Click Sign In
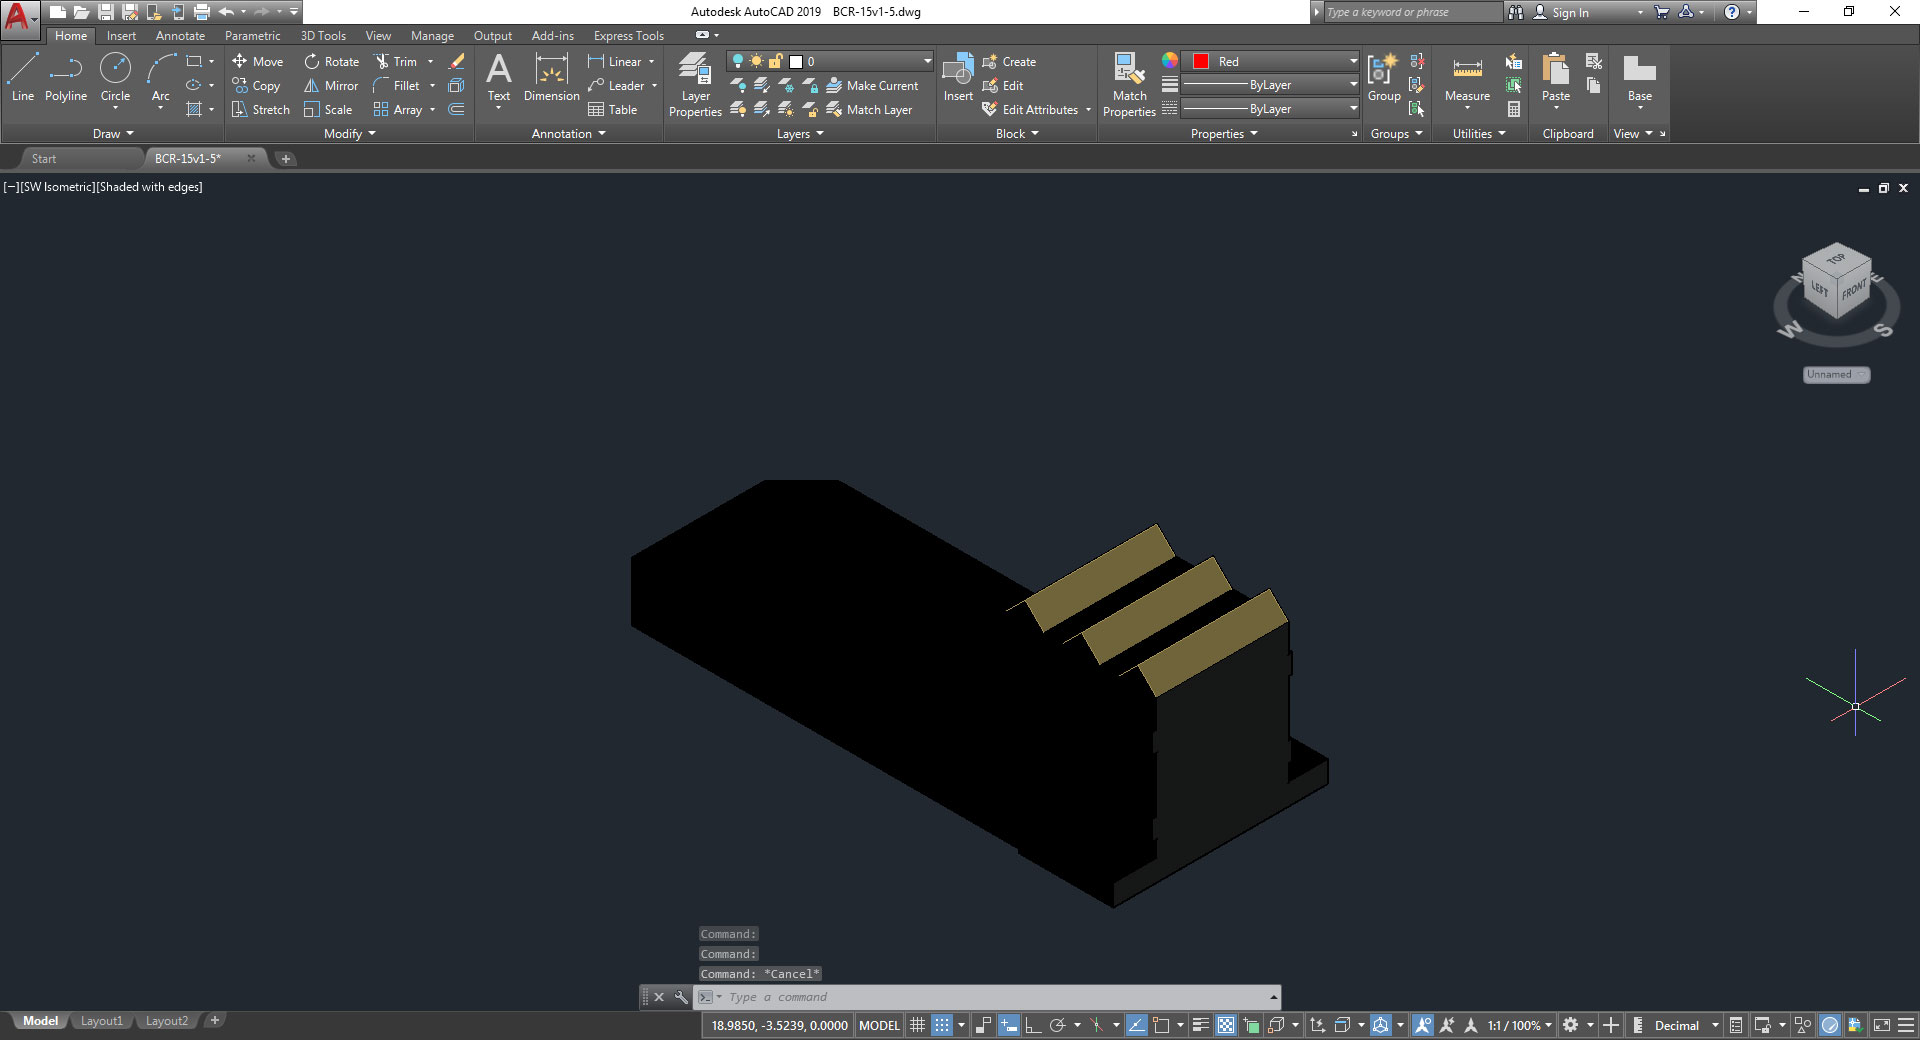 (1570, 12)
